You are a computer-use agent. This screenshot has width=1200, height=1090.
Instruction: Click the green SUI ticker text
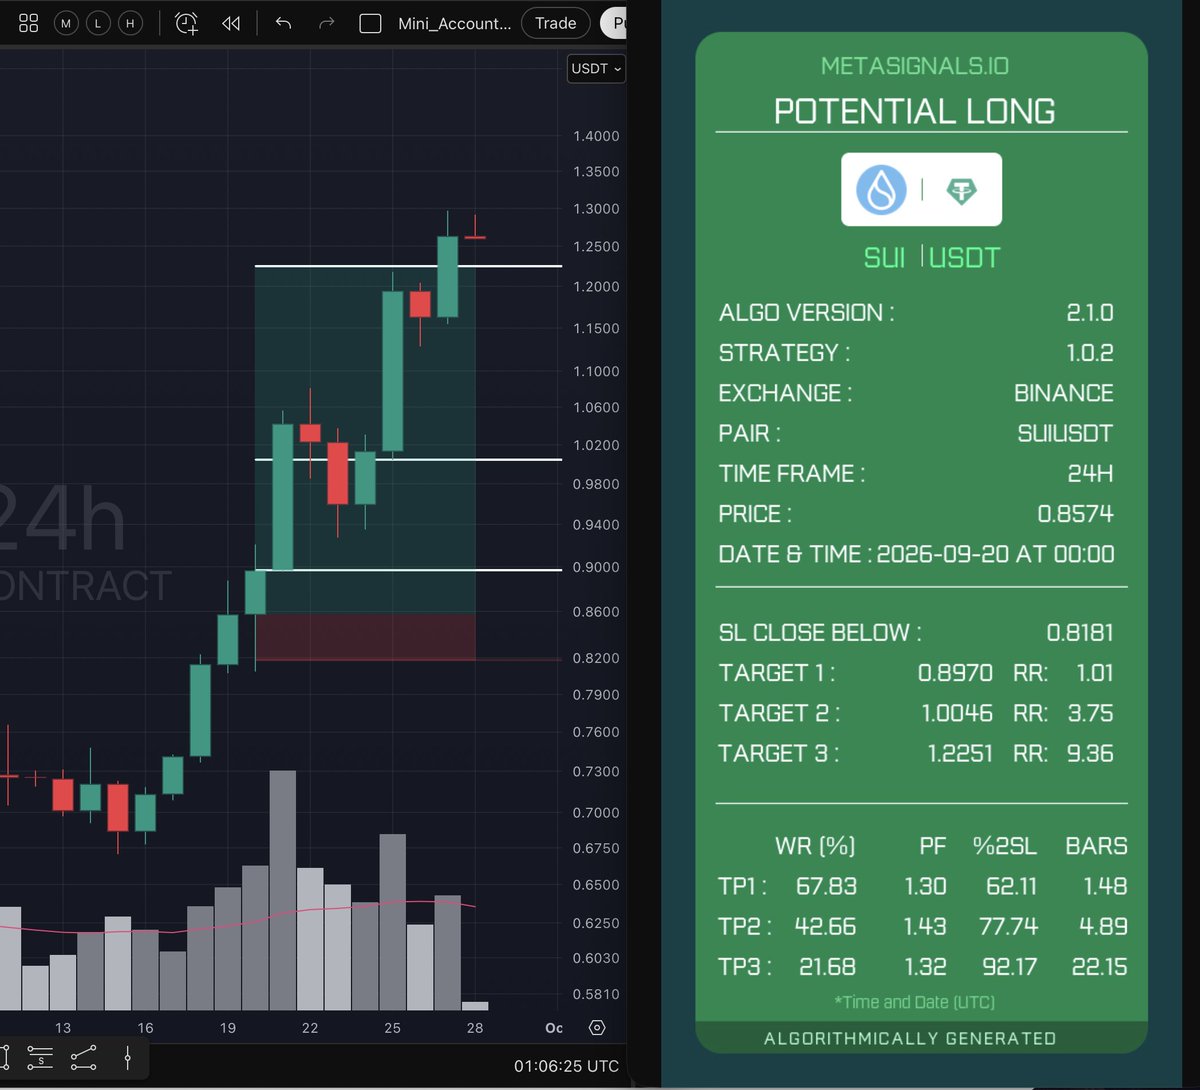(884, 258)
